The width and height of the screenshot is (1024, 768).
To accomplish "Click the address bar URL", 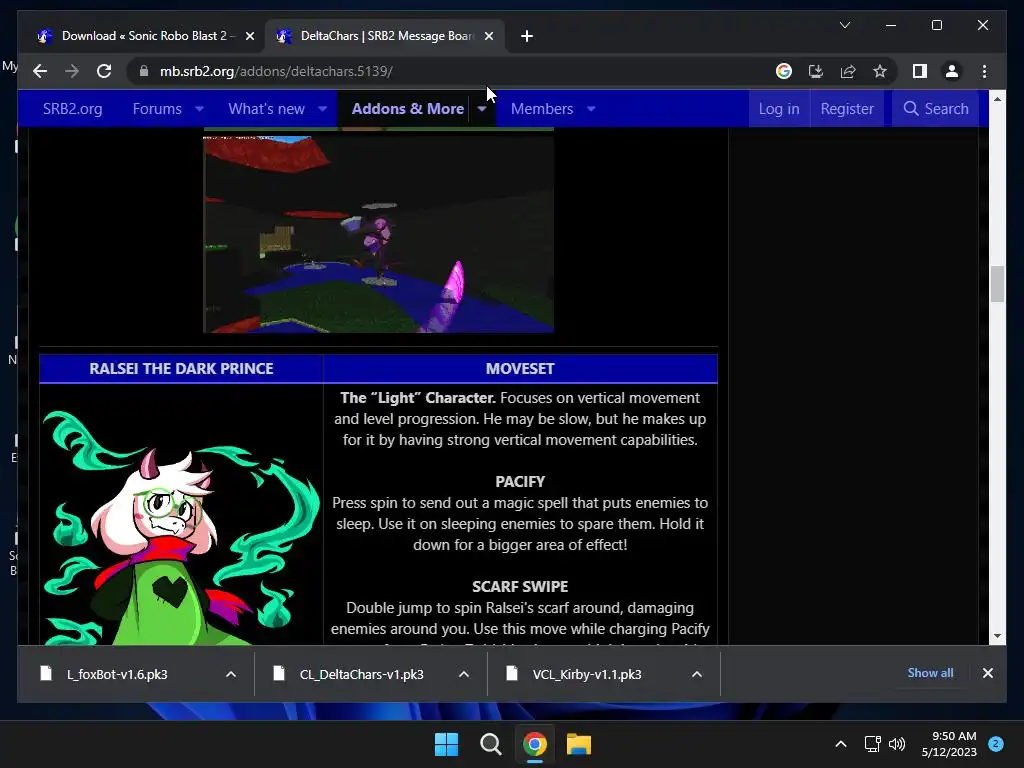I will (x=276, y=71).
